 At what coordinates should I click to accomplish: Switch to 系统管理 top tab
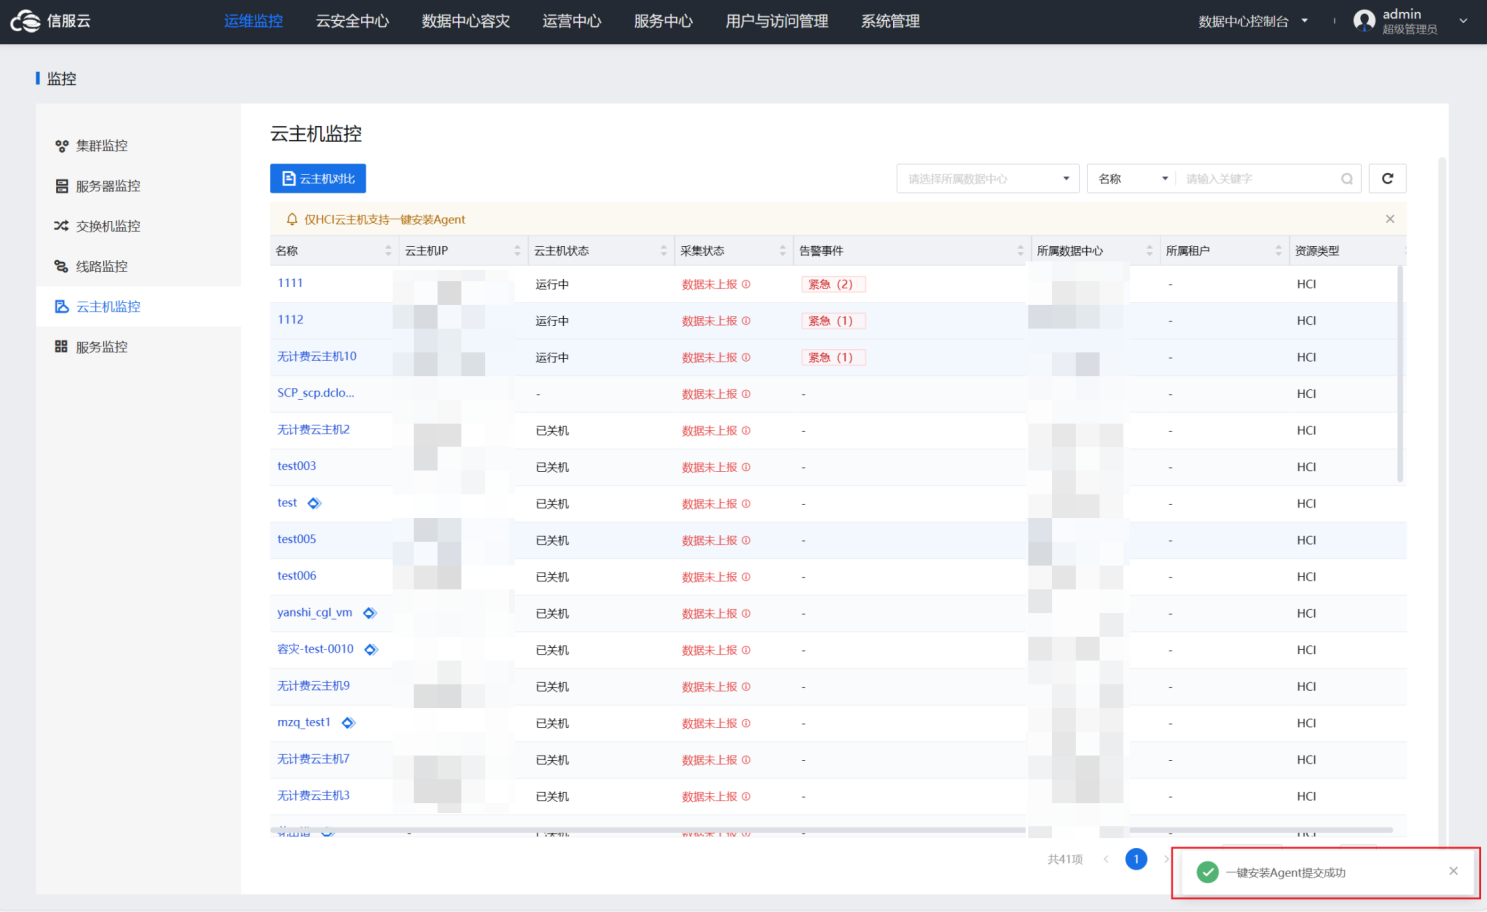(890, 21)
